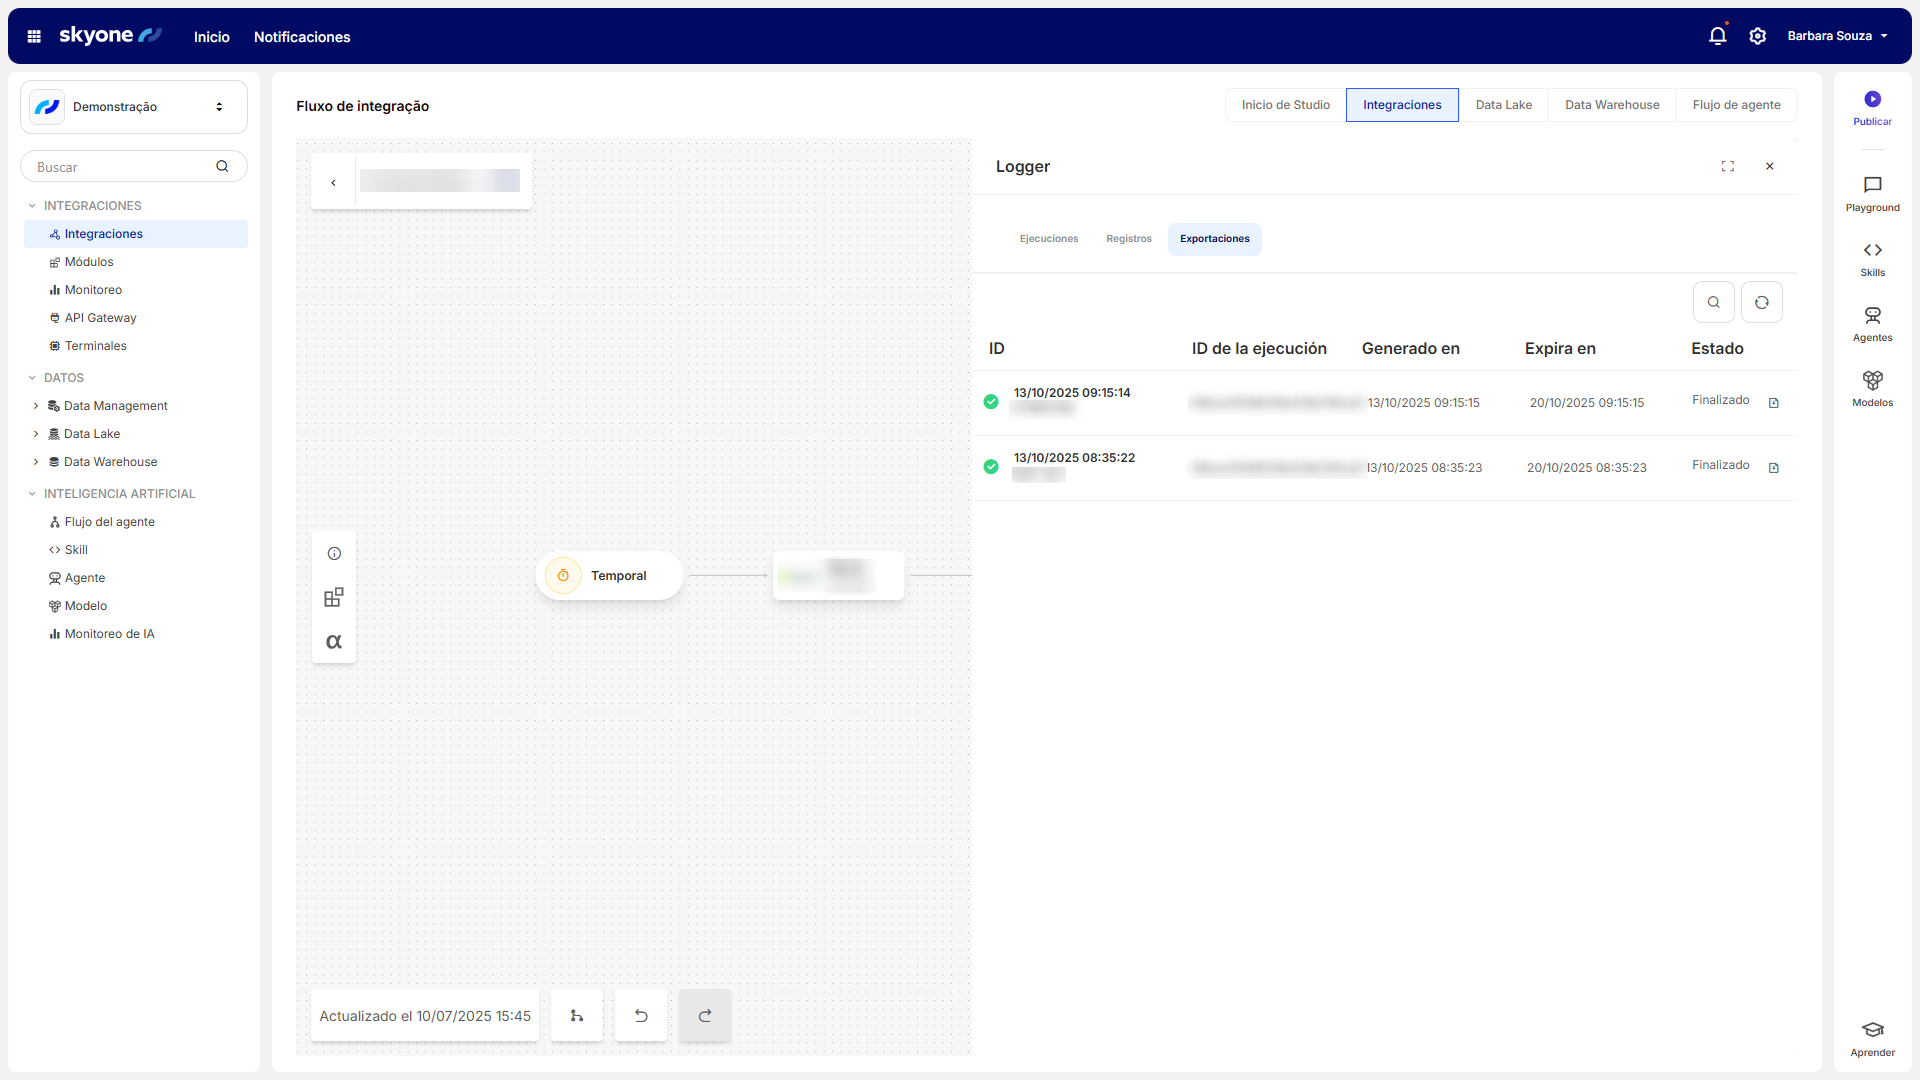Download the 09:15:14 export file icon
The width and height of the screenshot is (1920, 1080).
[1773, 403]
